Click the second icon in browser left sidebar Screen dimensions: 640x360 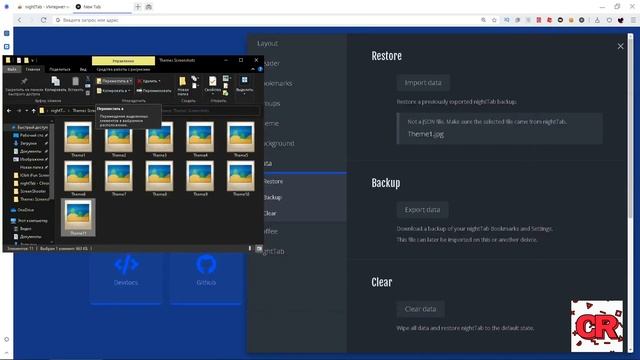tap(7, 47)
